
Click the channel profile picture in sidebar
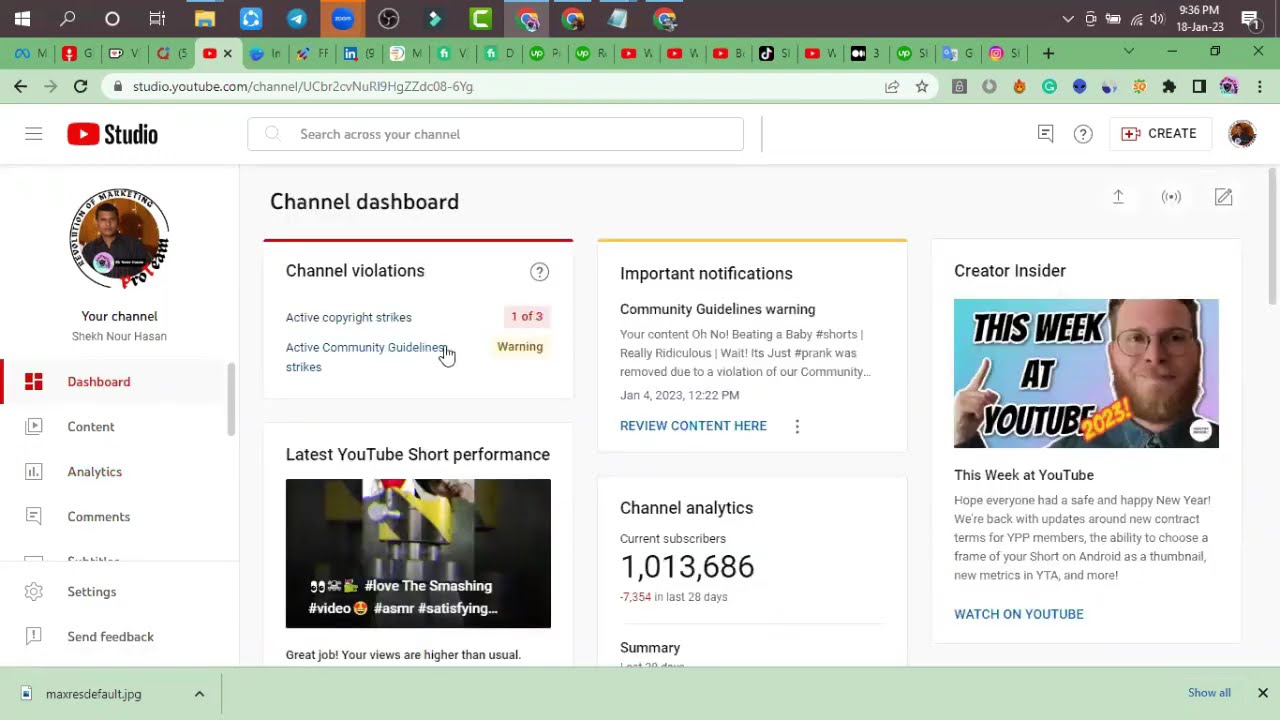point(119,238)
